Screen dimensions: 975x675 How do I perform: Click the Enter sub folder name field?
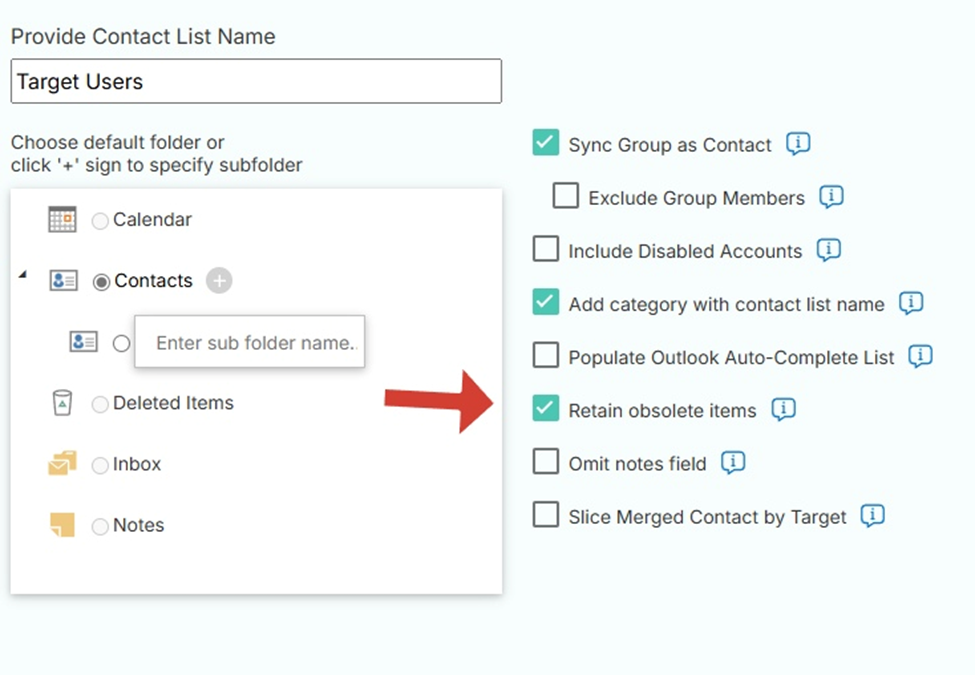(x=250, y=342)
